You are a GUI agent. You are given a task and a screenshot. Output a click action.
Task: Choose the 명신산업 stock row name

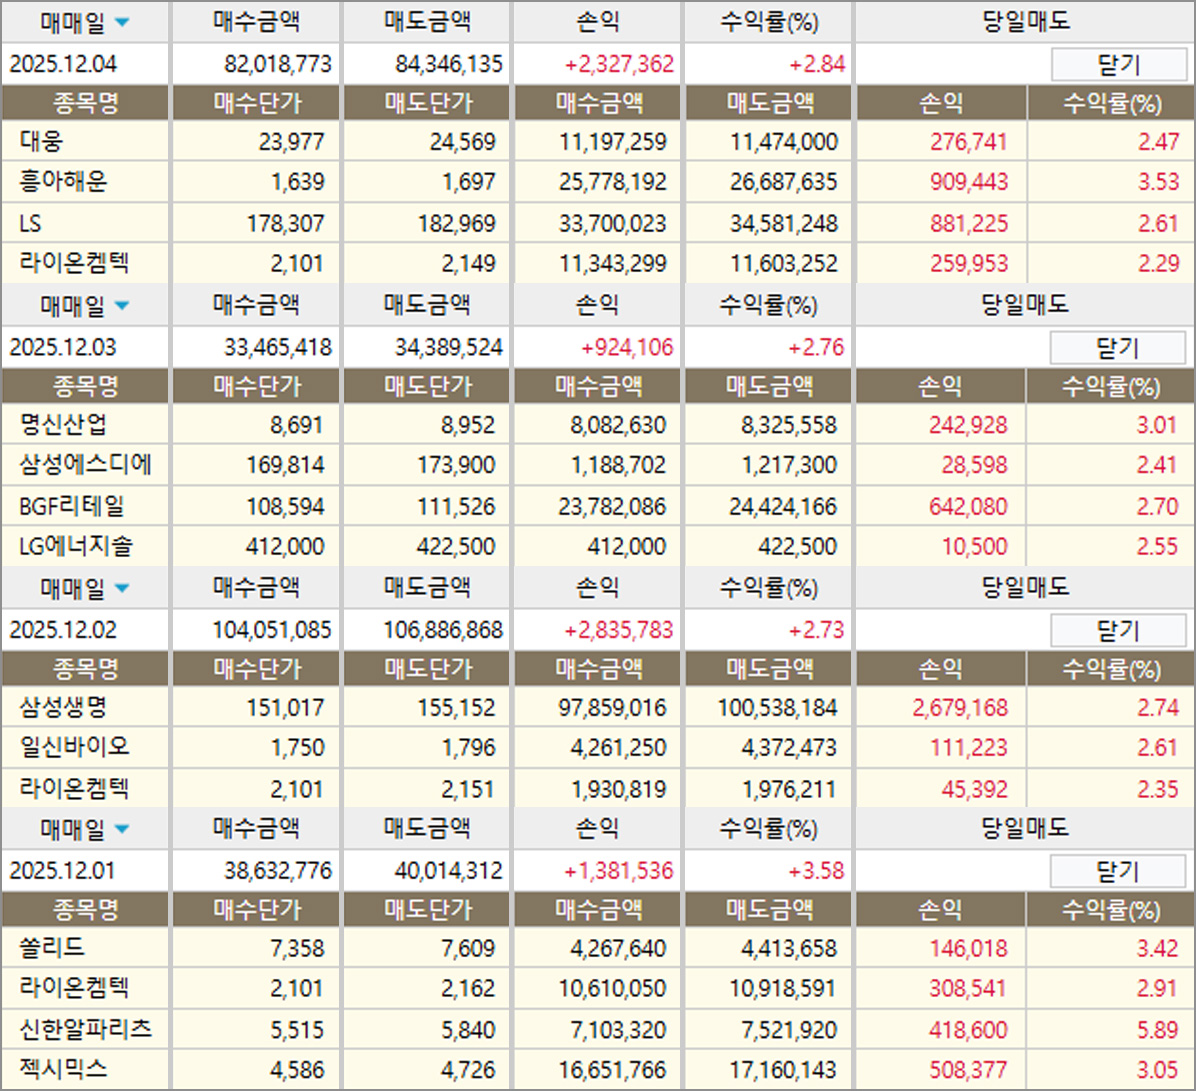point(63,425)
